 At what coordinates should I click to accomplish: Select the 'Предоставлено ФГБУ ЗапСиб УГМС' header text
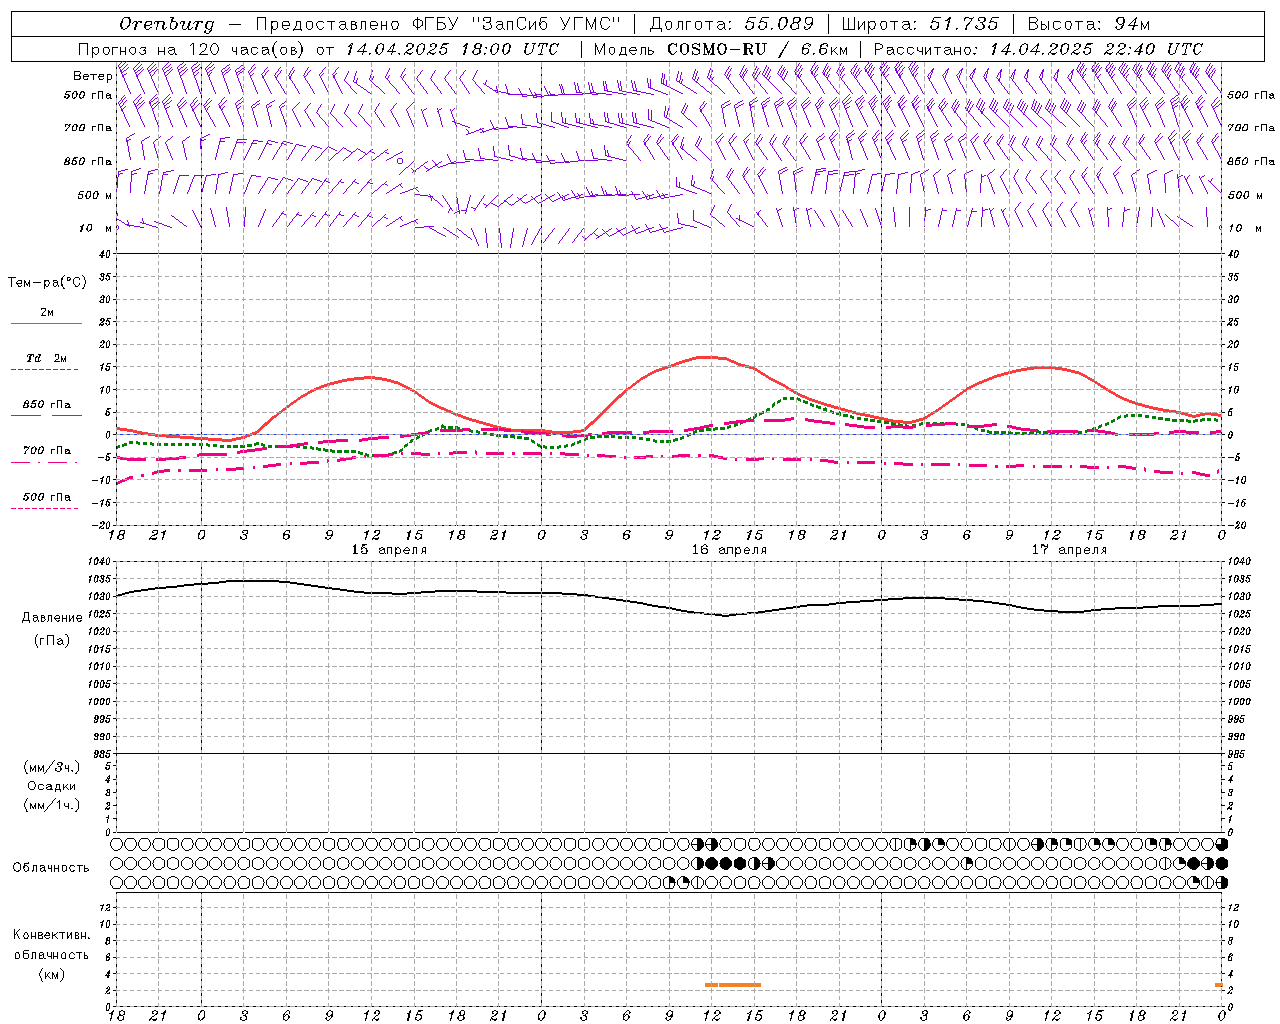point(438,24)
